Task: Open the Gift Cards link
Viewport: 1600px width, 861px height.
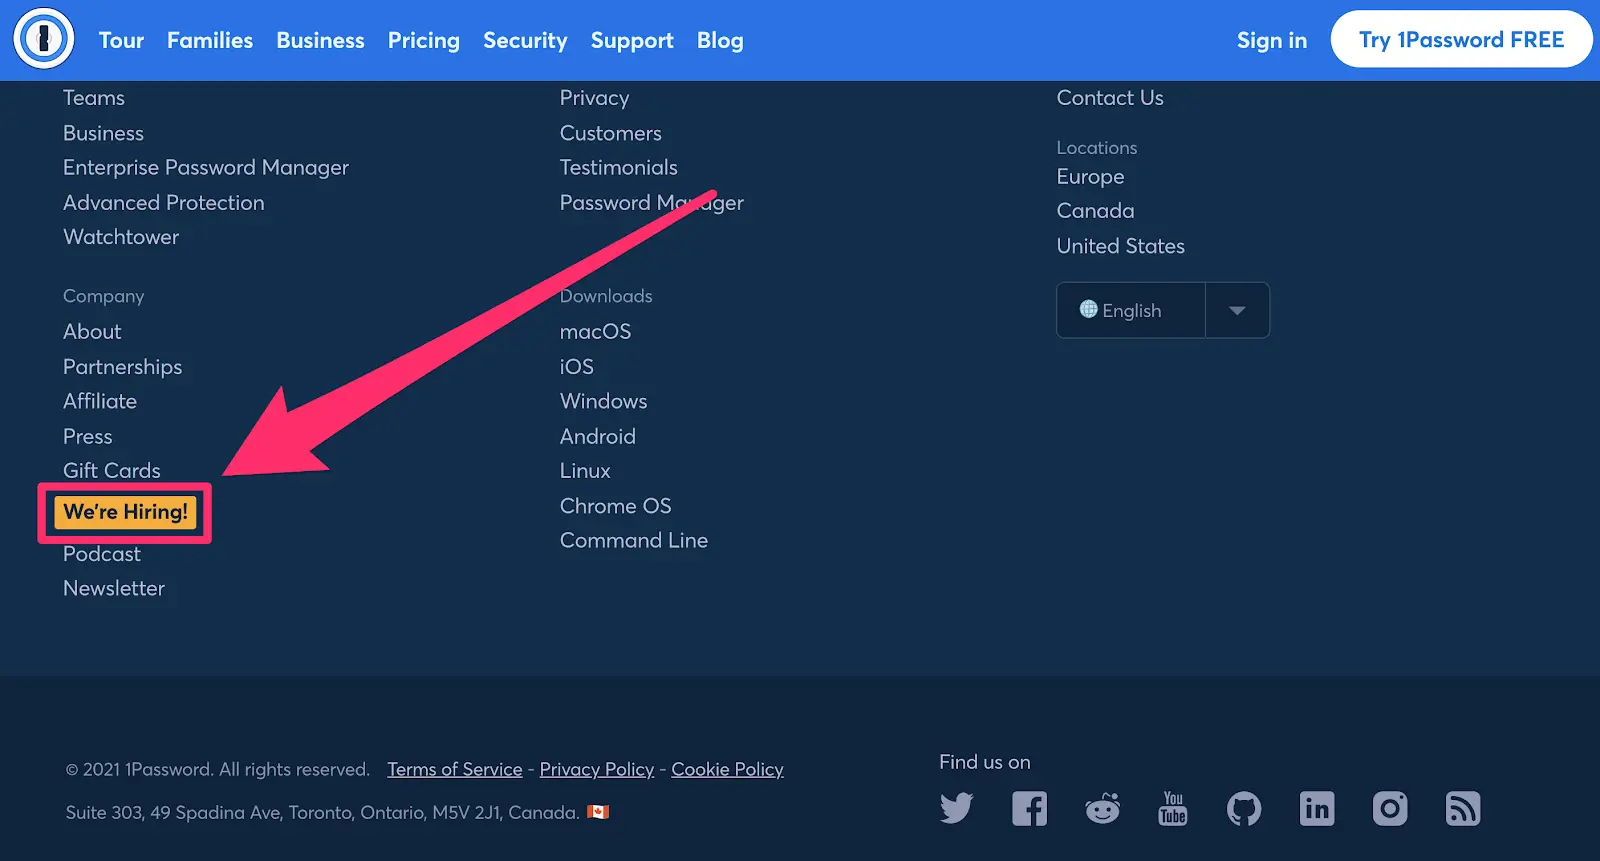Action: point(112,470)
